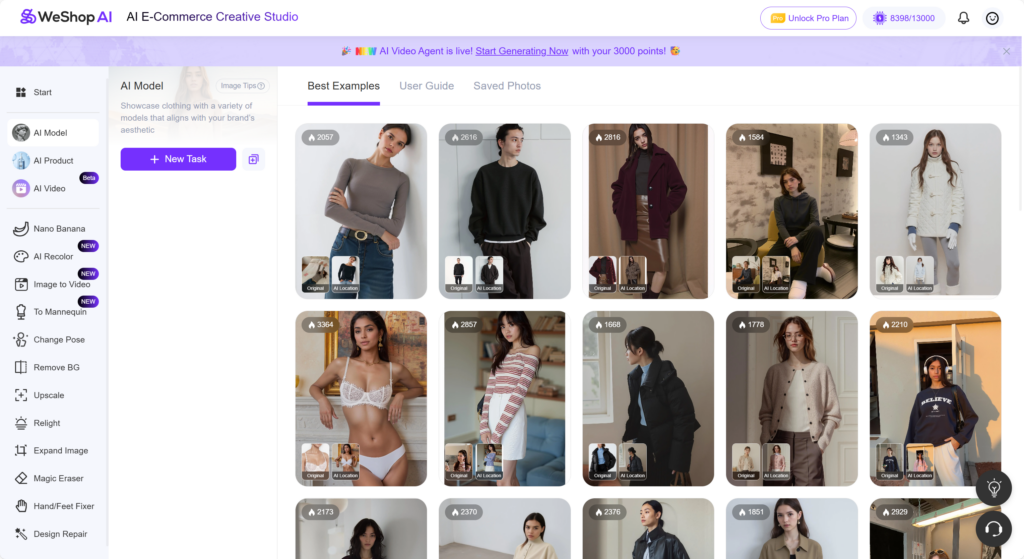The image size is (1024, 559).
Task: Click the WeShop AI logo
Action: (66, 17)
